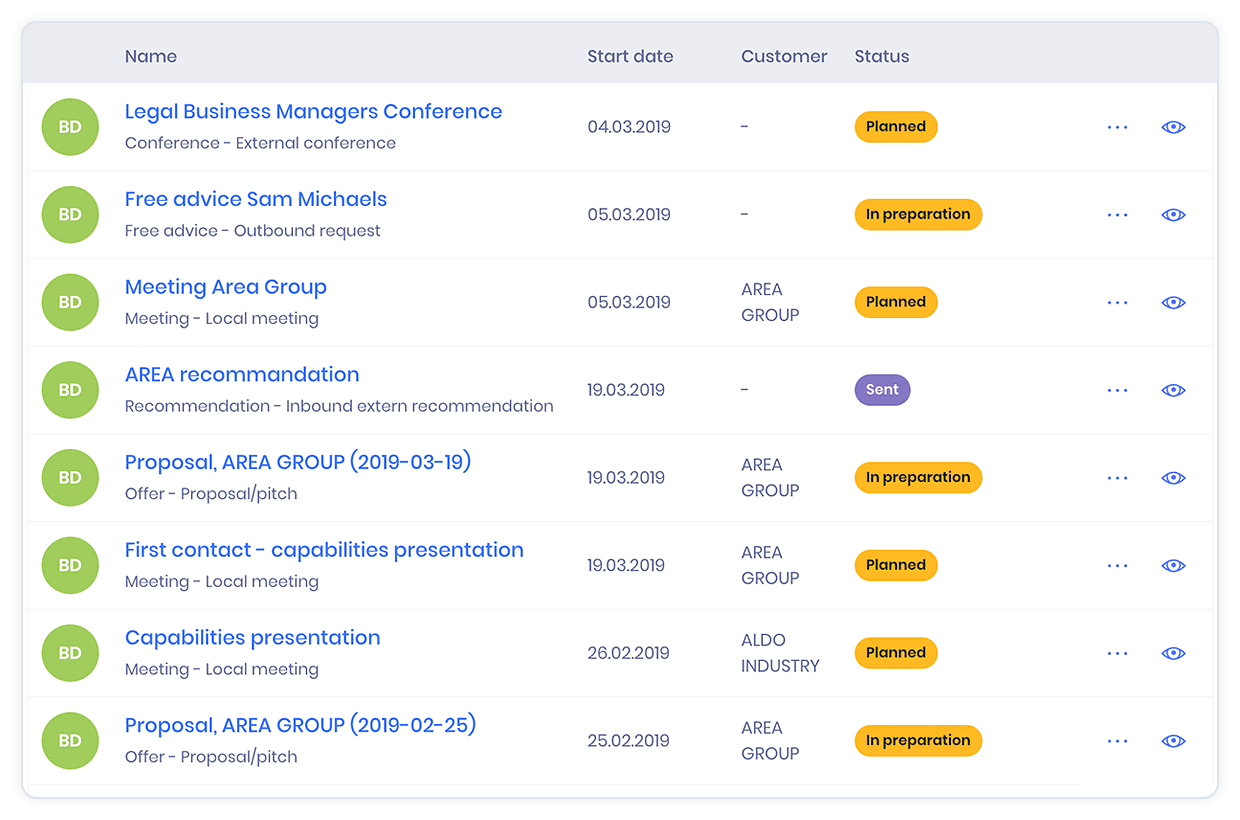Click eye icon for Proposal AREA GROUP (2019-02-25)
The height and width of the screenshot is (820, 1240).
pos(1173,741)
